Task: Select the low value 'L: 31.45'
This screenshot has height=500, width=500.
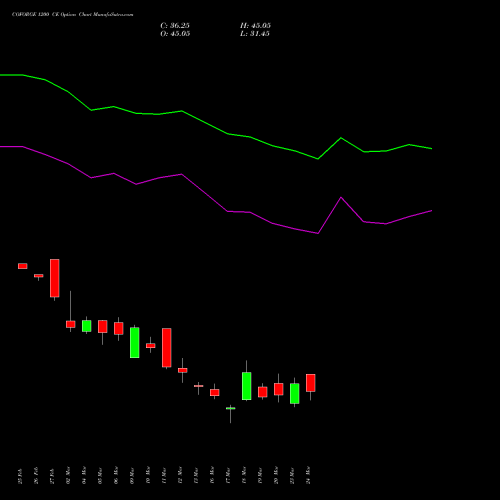Action: pyautogui.click(x=255, y=34)
